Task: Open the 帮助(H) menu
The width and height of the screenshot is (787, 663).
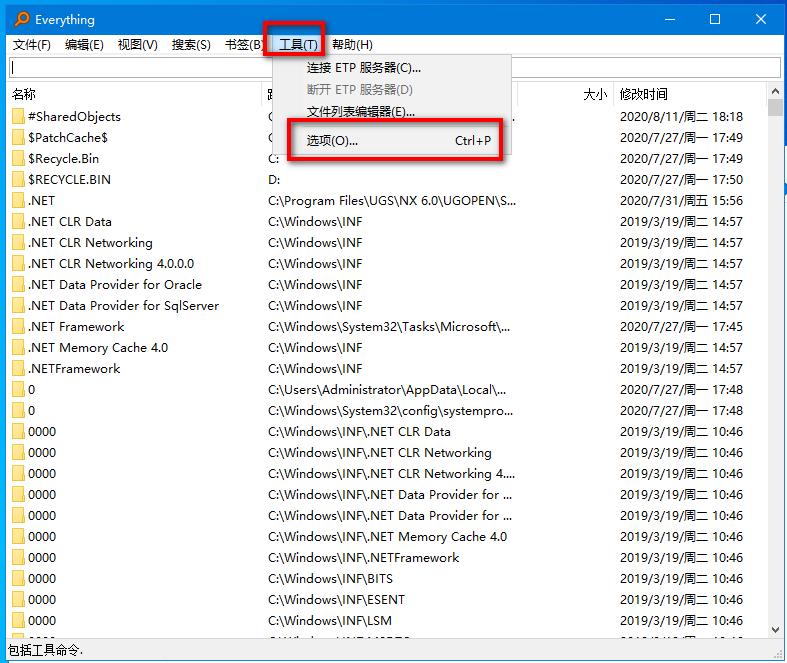Action: point(352,45)
